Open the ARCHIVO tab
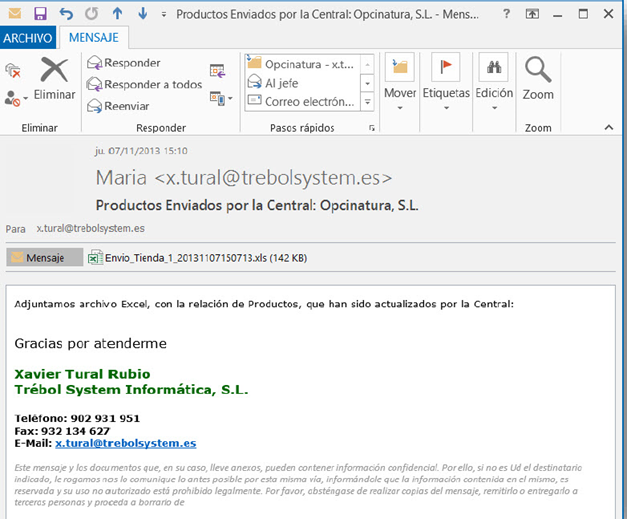The height and width of the screenshot is (519, 627). point(28,38)
